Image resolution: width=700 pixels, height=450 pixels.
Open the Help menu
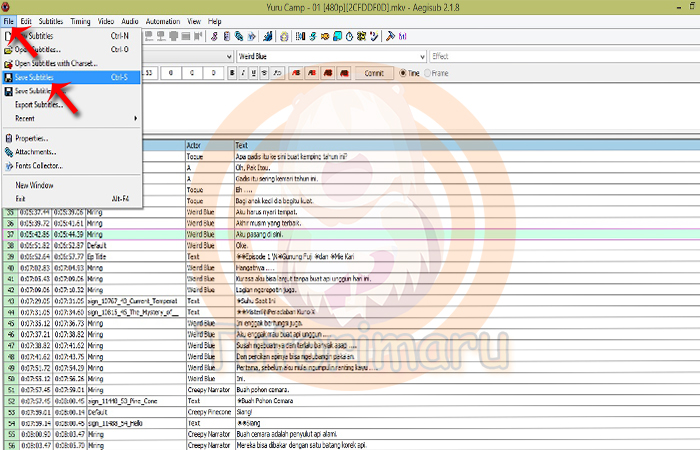(215, 21)
